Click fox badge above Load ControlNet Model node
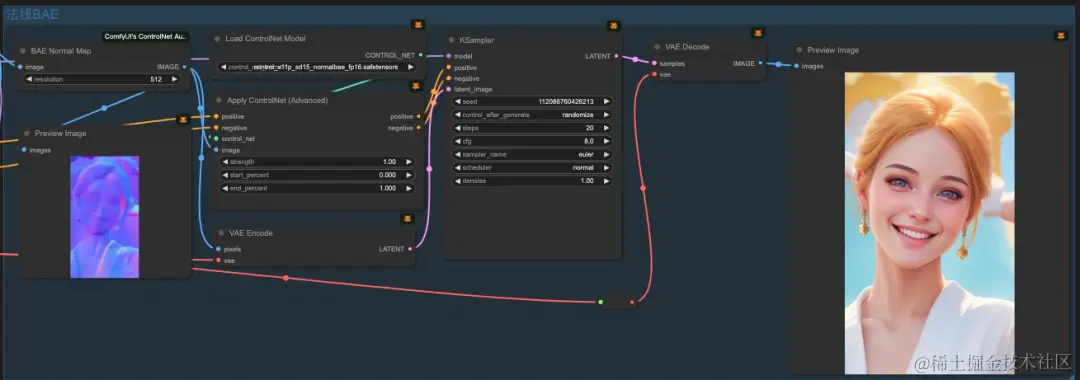 pos(417,25)
